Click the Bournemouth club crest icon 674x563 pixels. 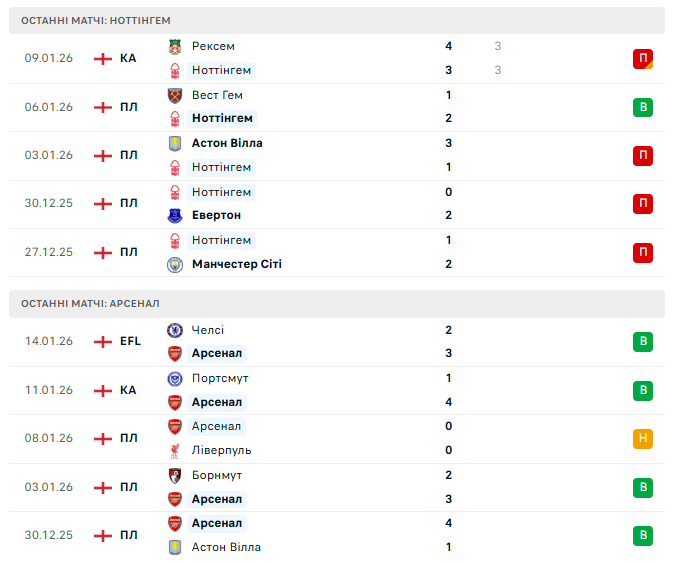(175, 475)
